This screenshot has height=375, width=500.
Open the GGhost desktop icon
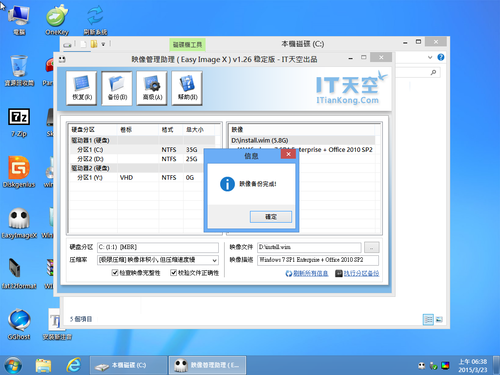pyautogui.click(x=19, y=325)
